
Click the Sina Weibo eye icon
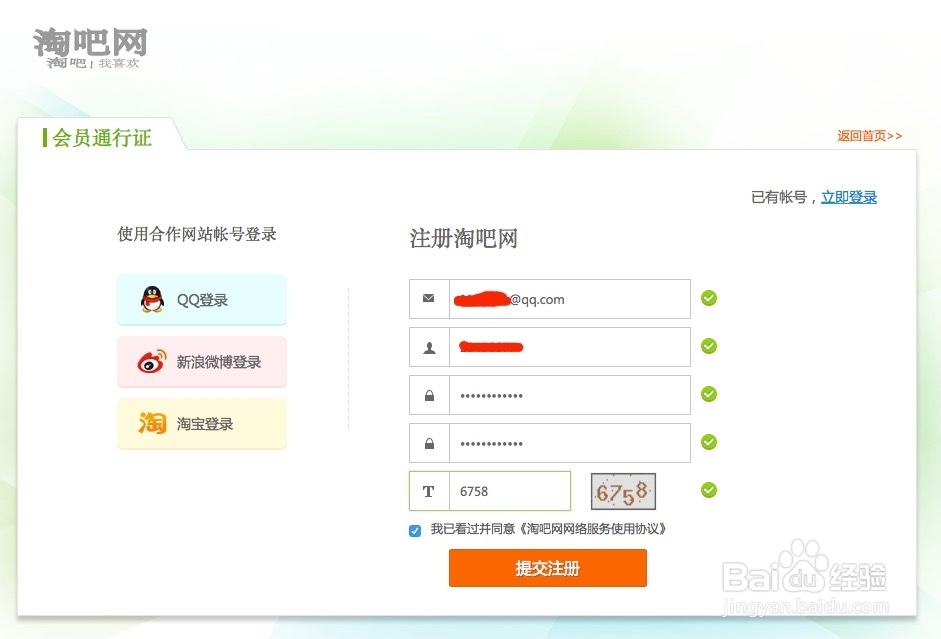(x=152, y=361)
